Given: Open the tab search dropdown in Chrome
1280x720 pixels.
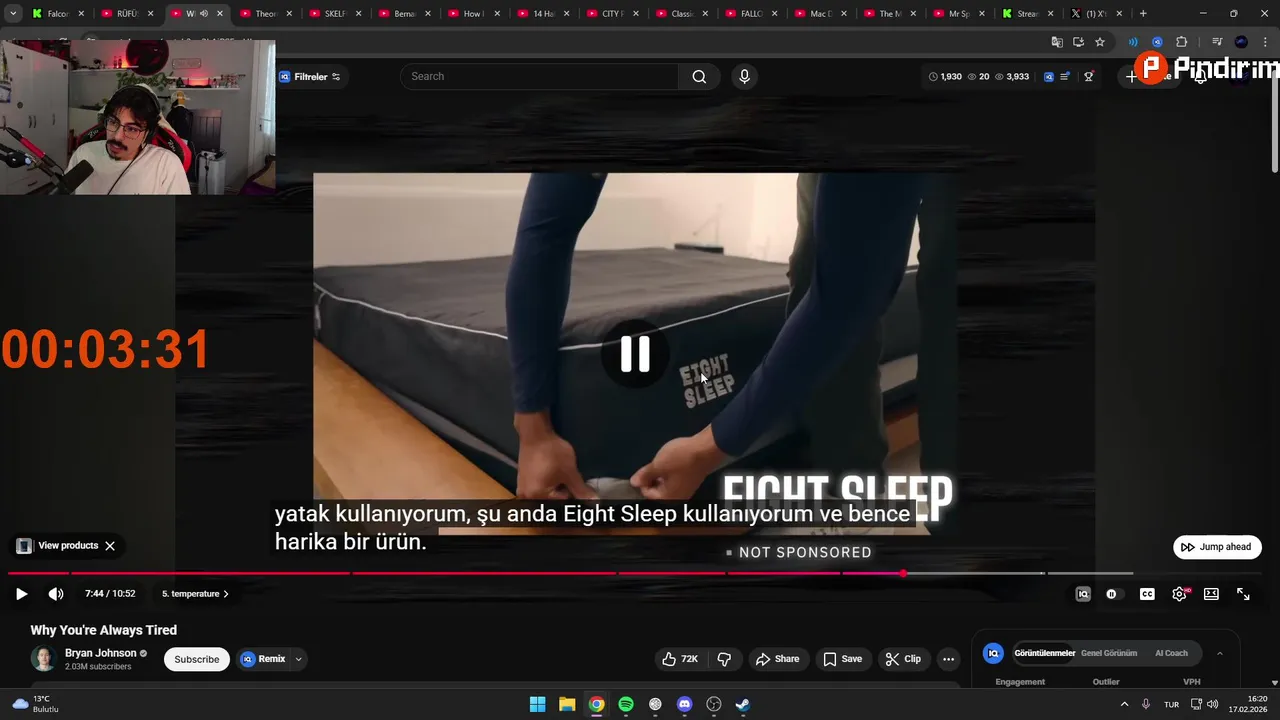Looking at the screenshot, I should pos(13,14).
